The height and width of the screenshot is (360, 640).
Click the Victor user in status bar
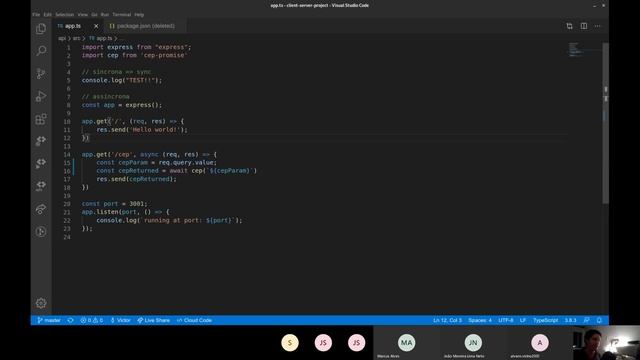(x=120, y=320)
